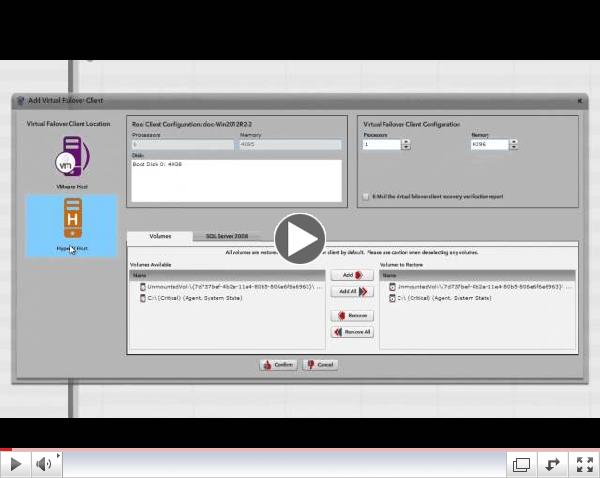Screen dimensions: 600x478
Task: Decrease the failover client Memory value
Action: pyautogui.click(x=514, y=147)
